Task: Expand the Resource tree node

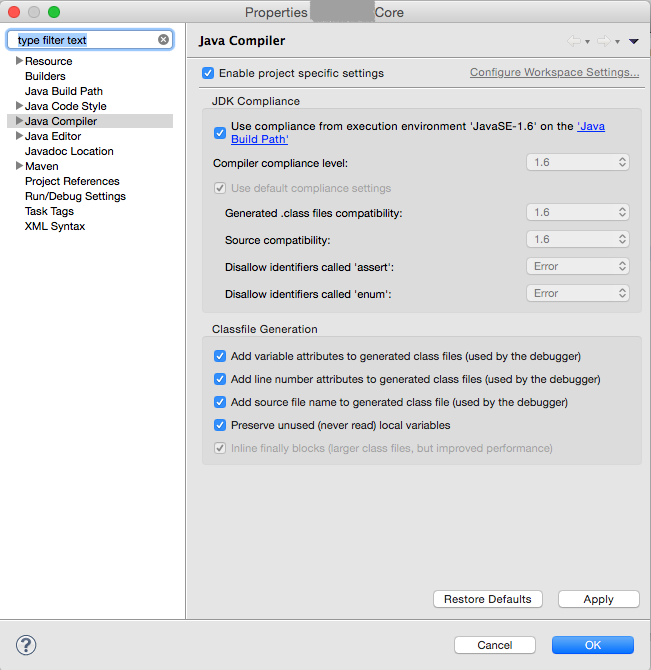Action: click(x=19, y=61)
